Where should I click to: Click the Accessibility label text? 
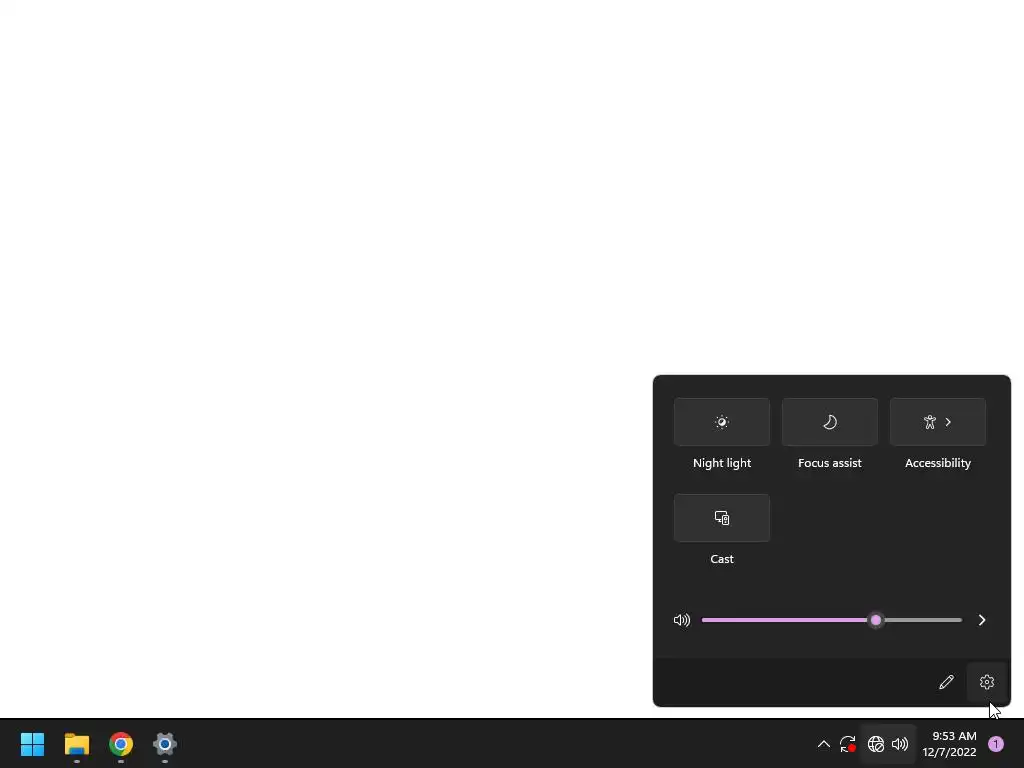[x=938, y=463]
